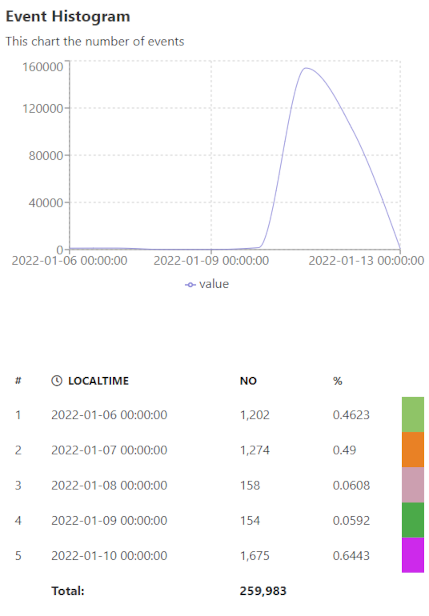Click the percentage '0.0608'
The image size is (429, 616).
point(351,485)
